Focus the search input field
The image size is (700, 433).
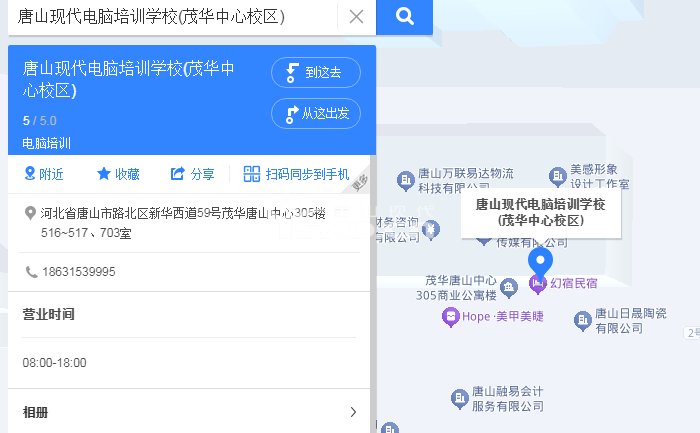173,17
